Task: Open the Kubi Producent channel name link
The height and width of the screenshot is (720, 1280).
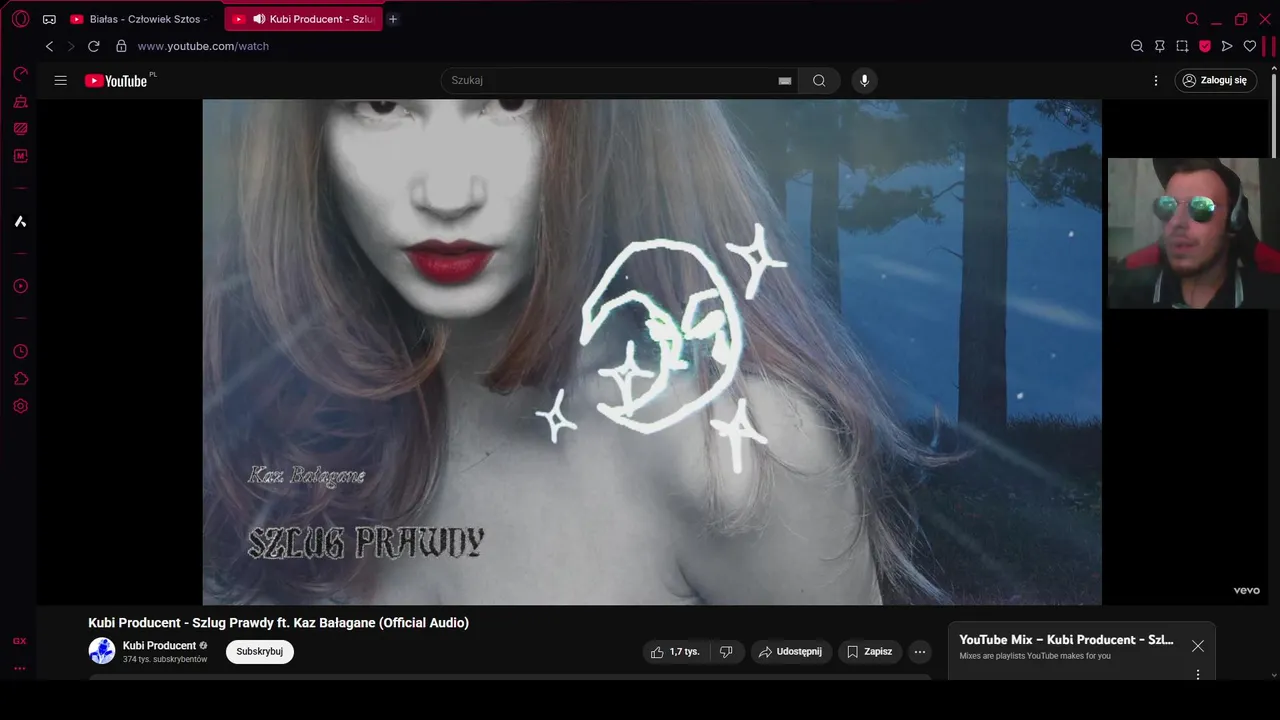Action: (159, 646)
